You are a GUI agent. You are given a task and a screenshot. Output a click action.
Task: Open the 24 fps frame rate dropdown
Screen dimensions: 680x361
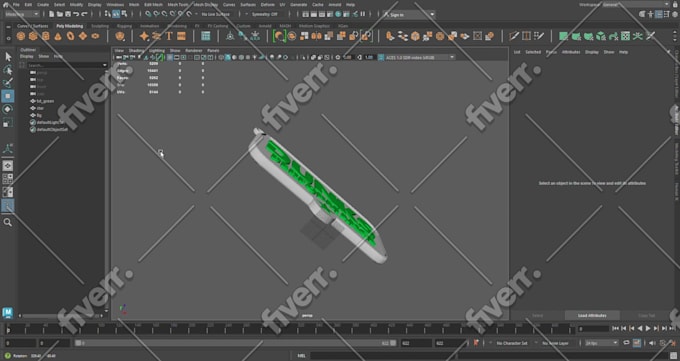point(602,343)
